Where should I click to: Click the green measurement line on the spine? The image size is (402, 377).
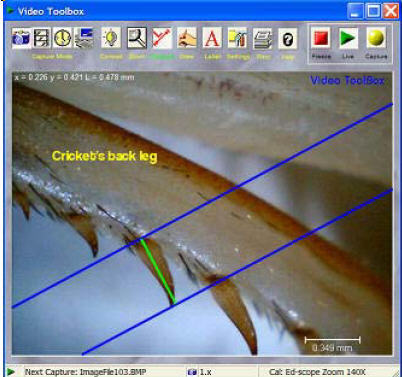click(x=158, y=271)
